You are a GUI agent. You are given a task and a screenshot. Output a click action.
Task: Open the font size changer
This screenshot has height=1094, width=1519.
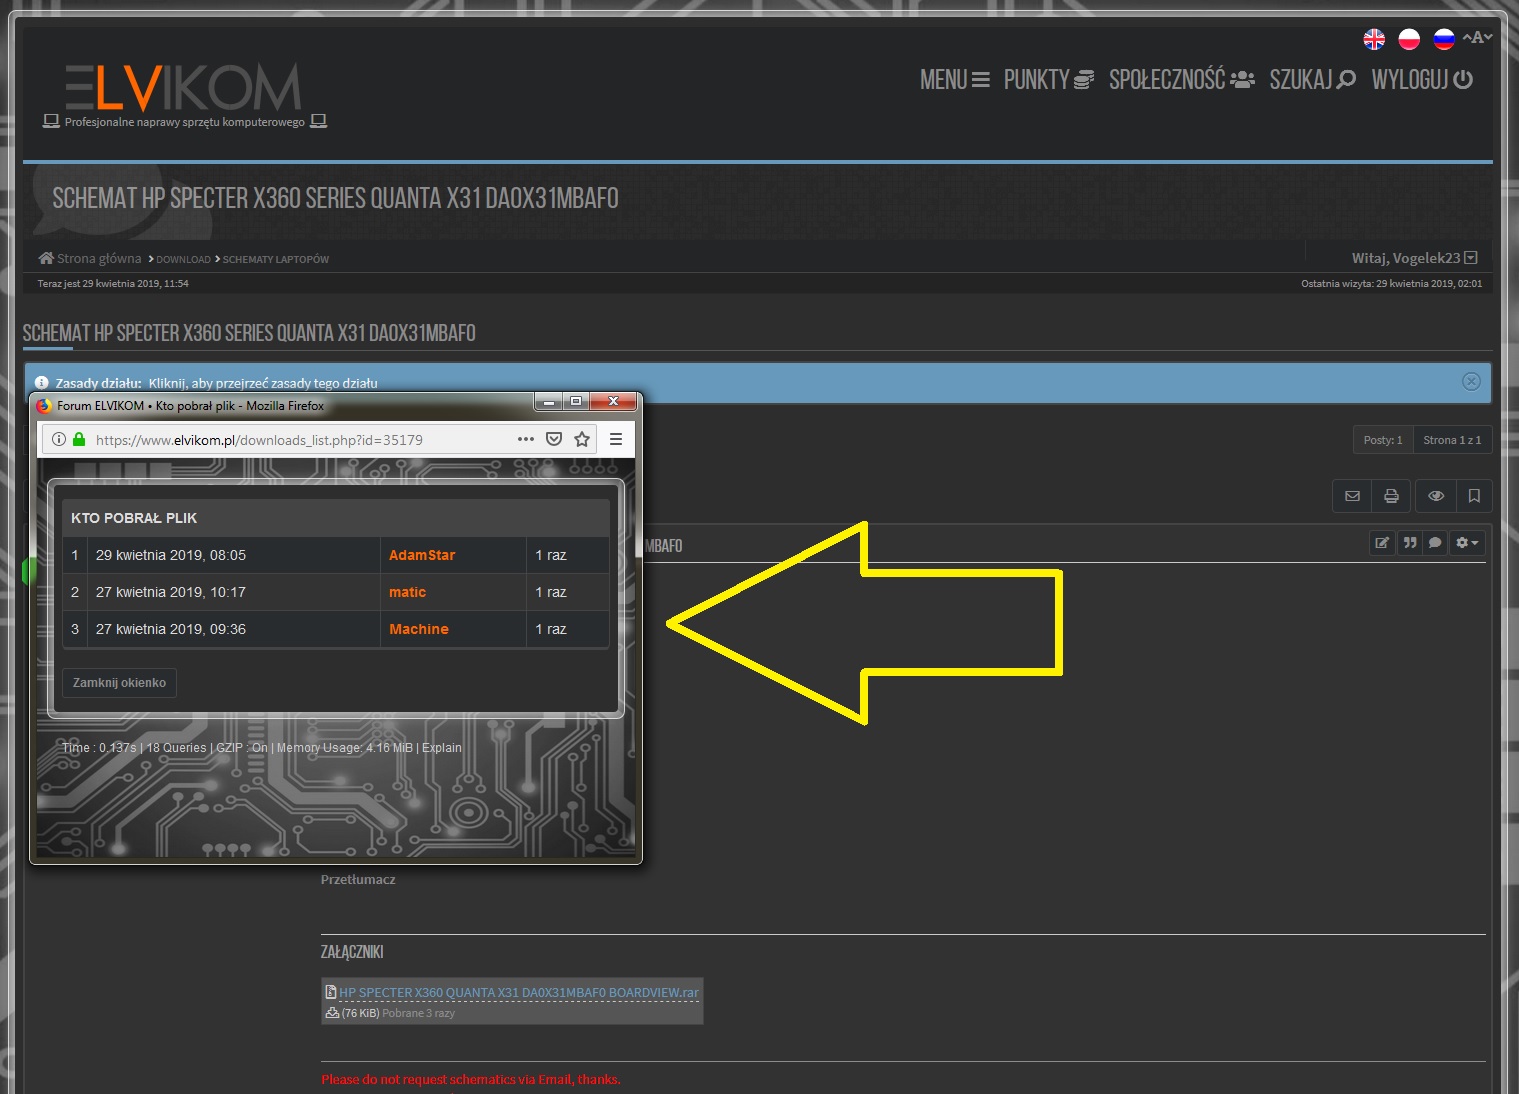tap(1477, 38)
